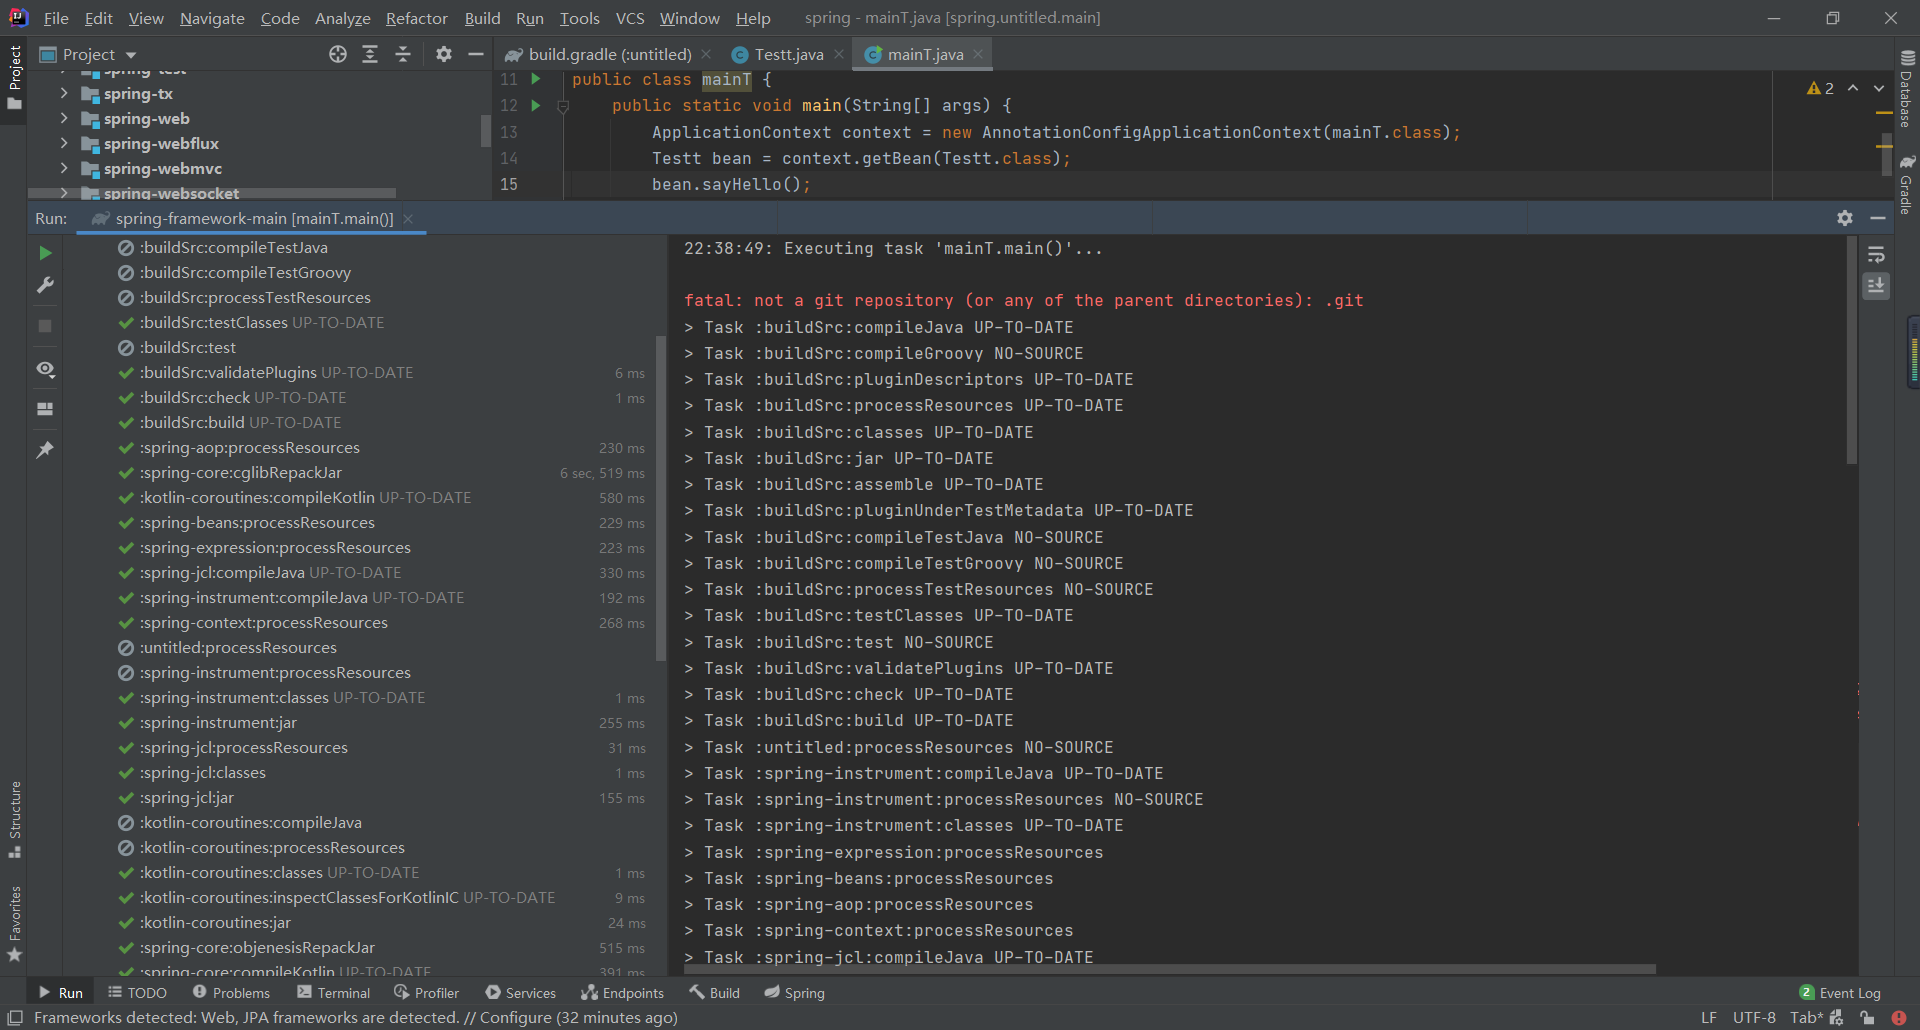Close the mainT.java editor tab
Viewport: 1920px width, 1030px height.
(x=978, y=54)
